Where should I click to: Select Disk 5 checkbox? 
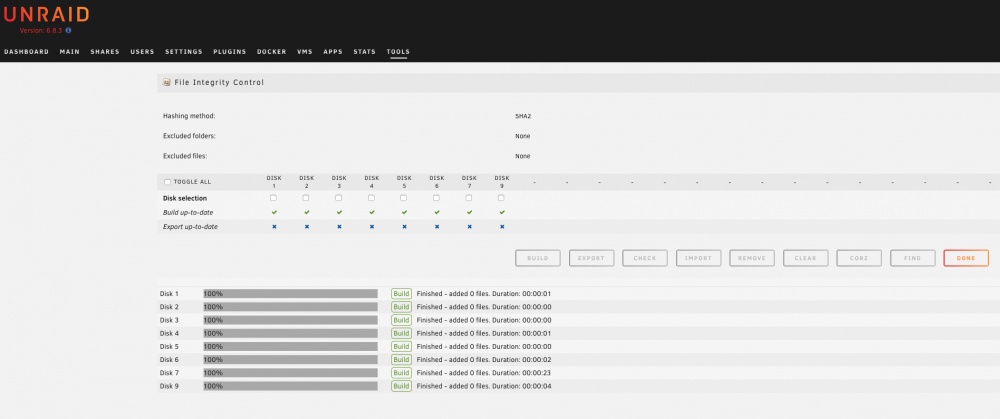coord(403,198)
